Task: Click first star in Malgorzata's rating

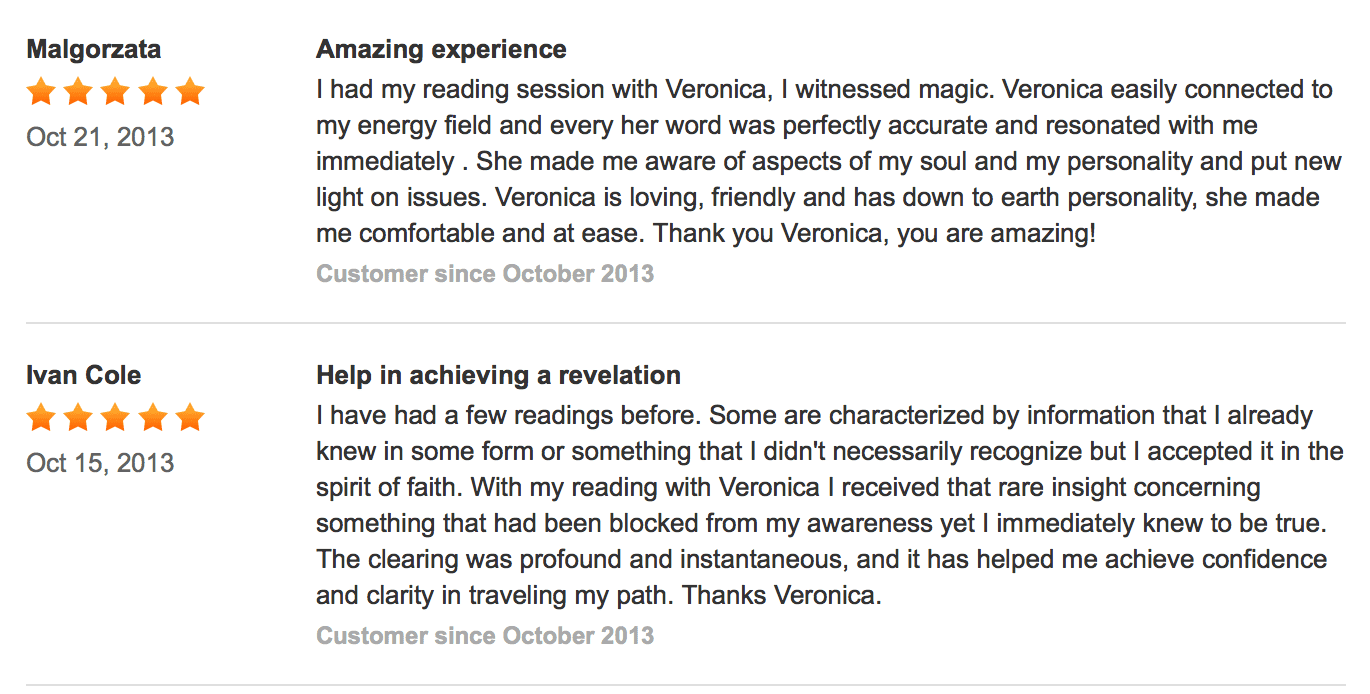Action: (41, 92)
